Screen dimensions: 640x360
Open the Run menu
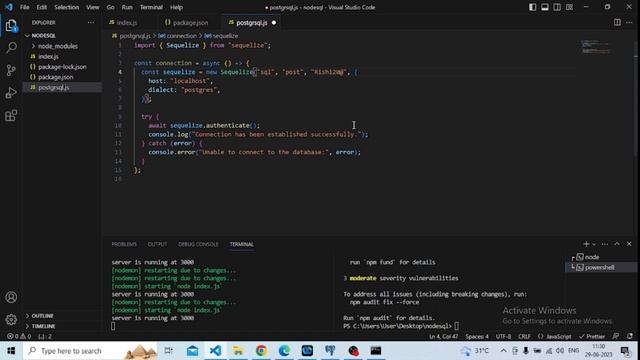pyautogui.click(x=127, y=7)
